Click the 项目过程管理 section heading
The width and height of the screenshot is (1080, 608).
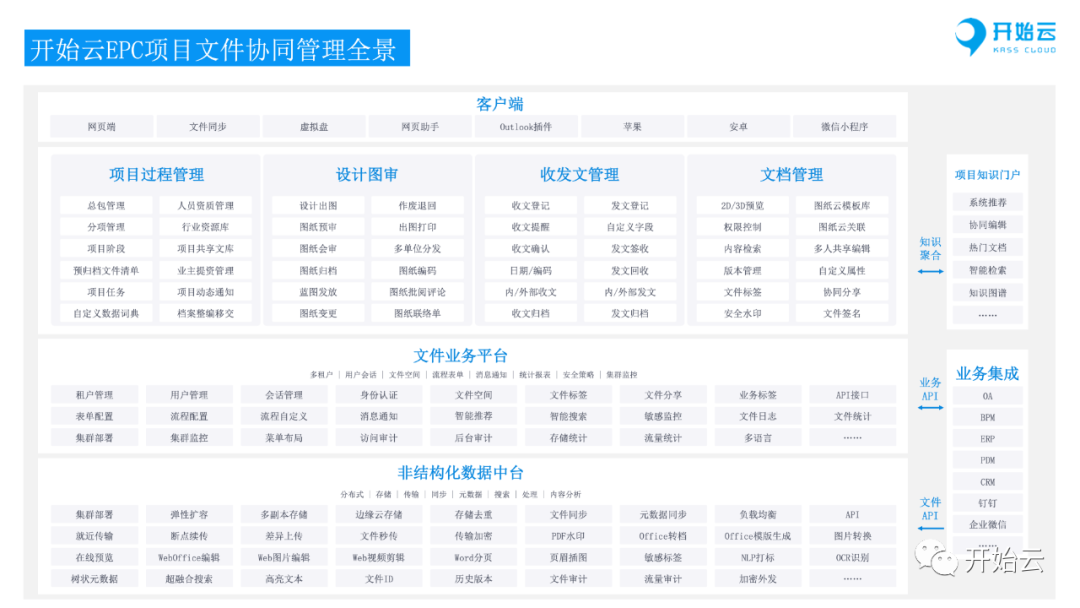click(156, 175)
